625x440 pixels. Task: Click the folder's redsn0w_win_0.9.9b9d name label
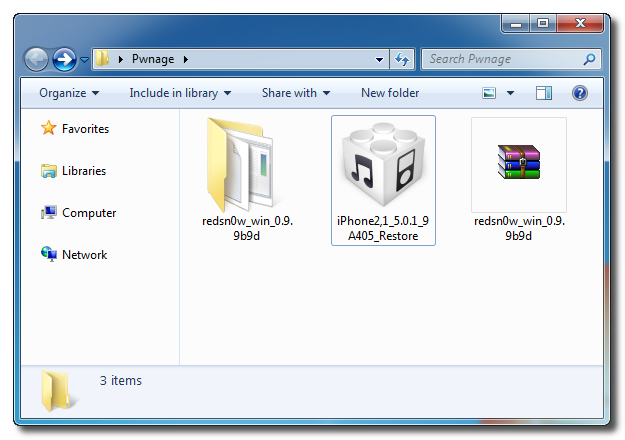click(x=247, y=228)
